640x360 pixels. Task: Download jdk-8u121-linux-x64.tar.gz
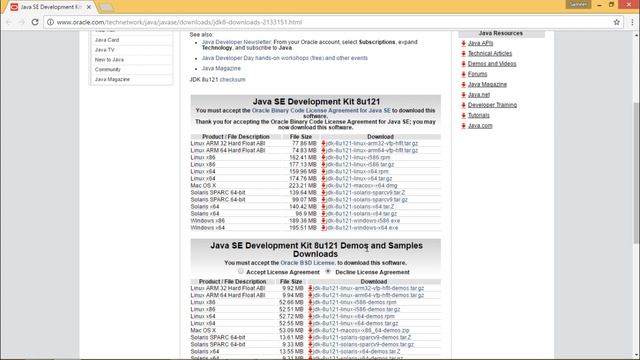(359, 178)
